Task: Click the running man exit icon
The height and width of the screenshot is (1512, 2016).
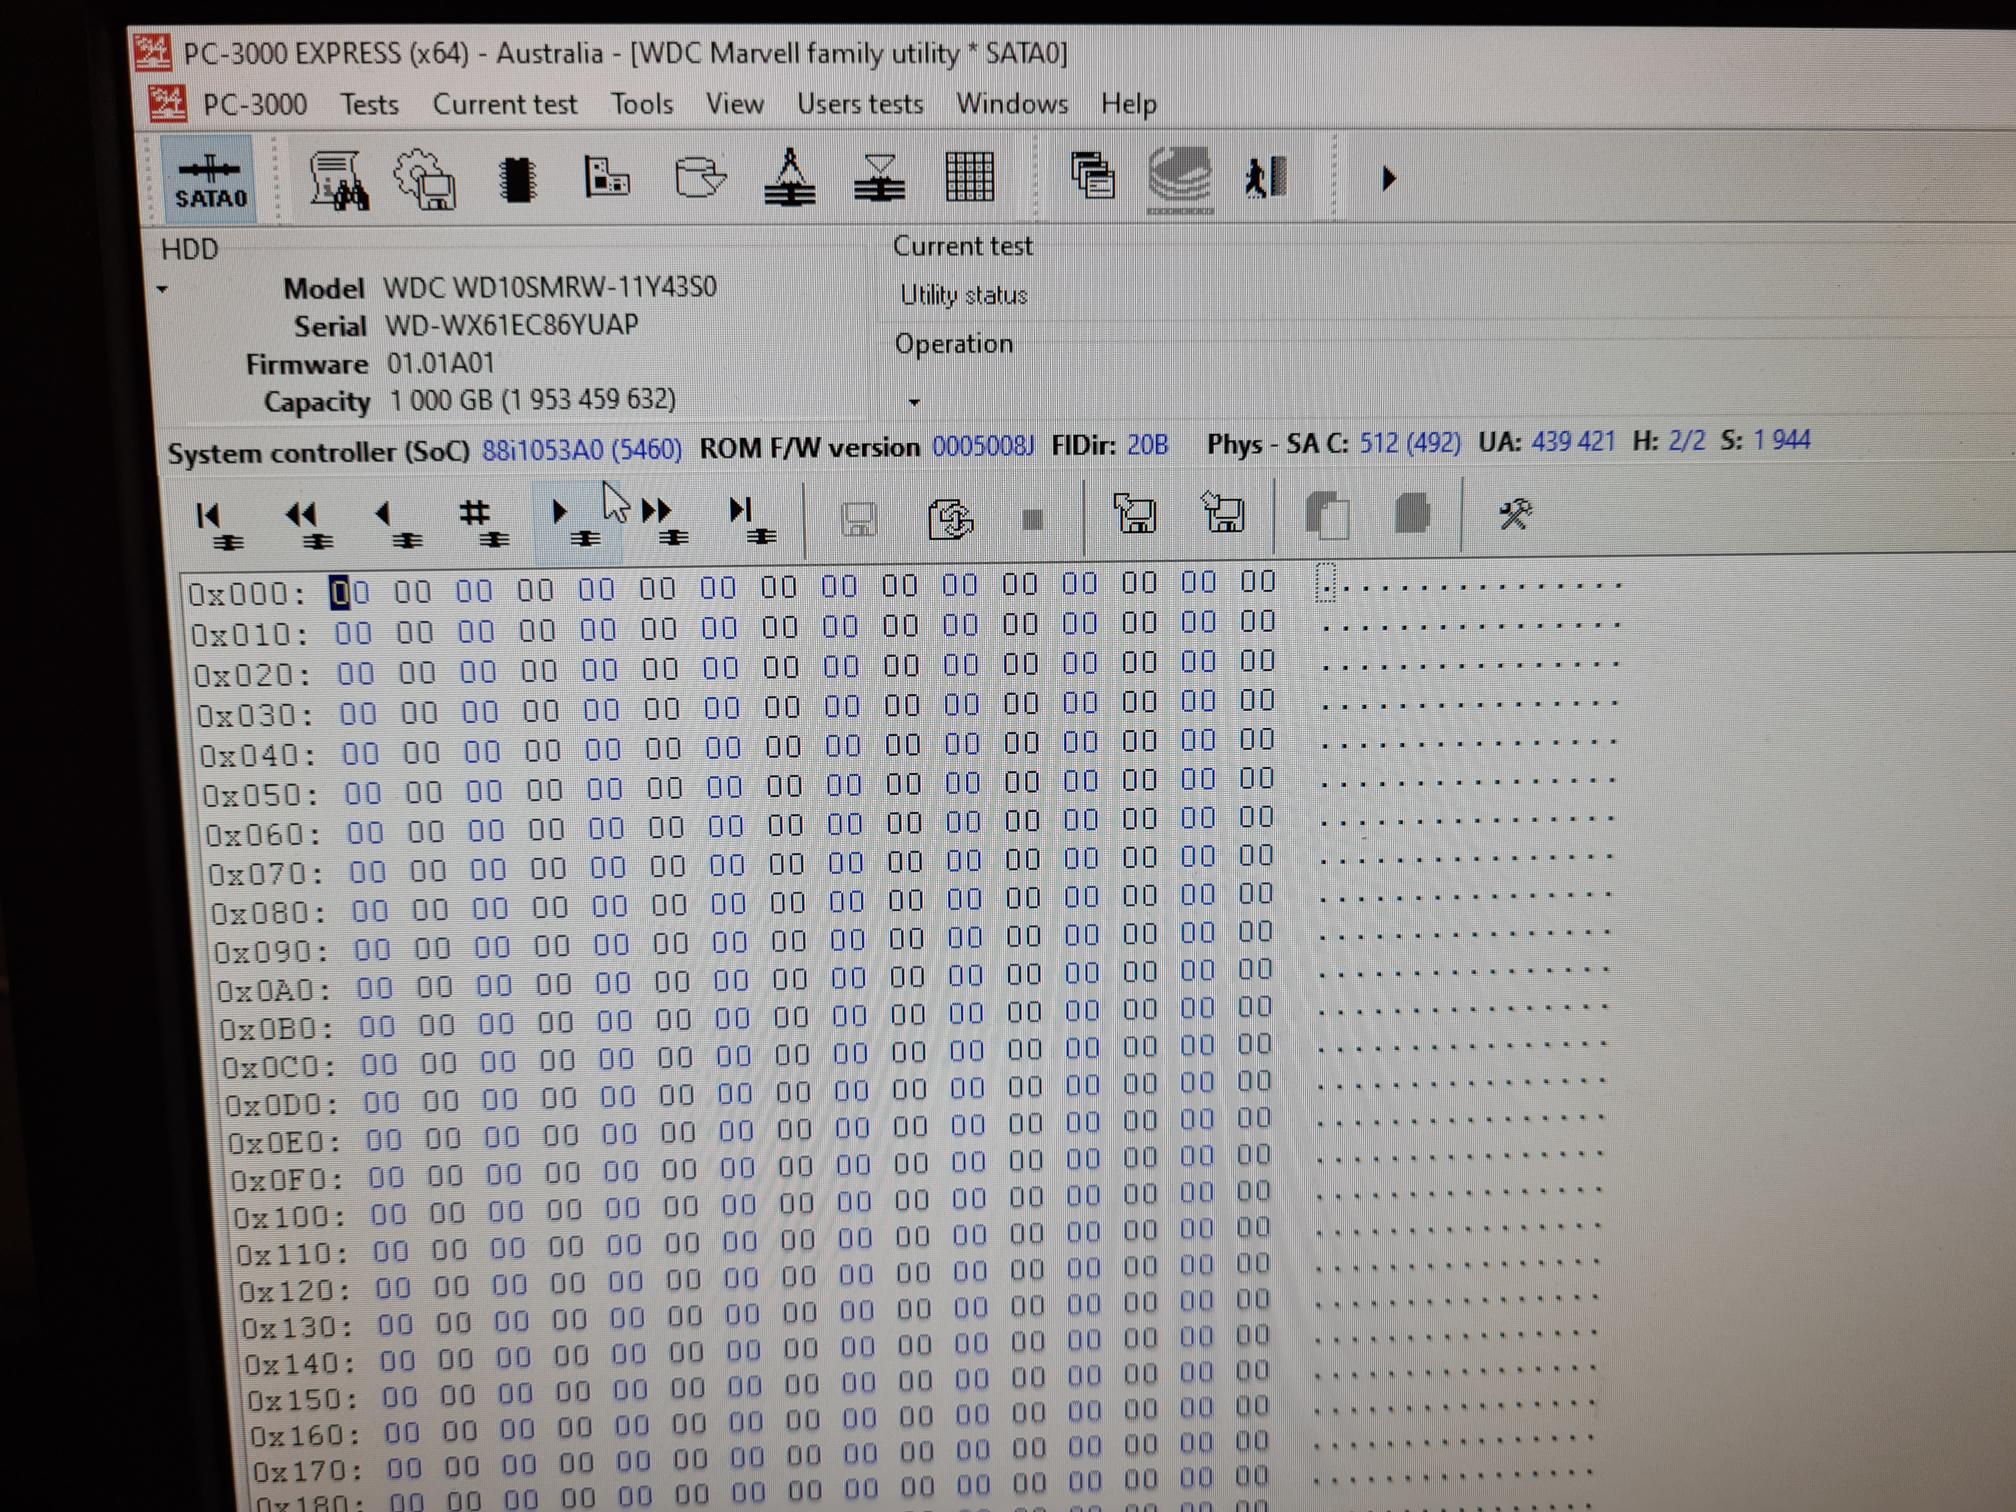Action: tap(1265, 178)
